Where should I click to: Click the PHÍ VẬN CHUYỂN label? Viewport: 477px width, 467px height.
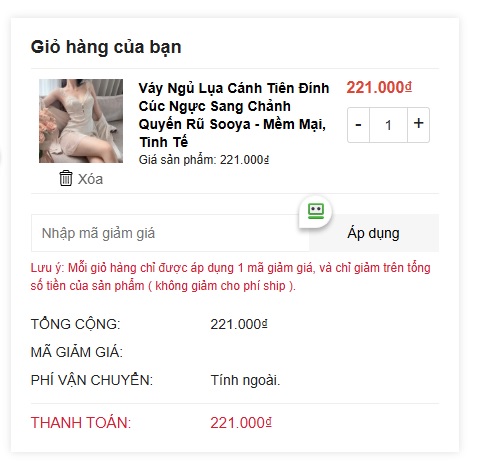click(x=92, y=380)
